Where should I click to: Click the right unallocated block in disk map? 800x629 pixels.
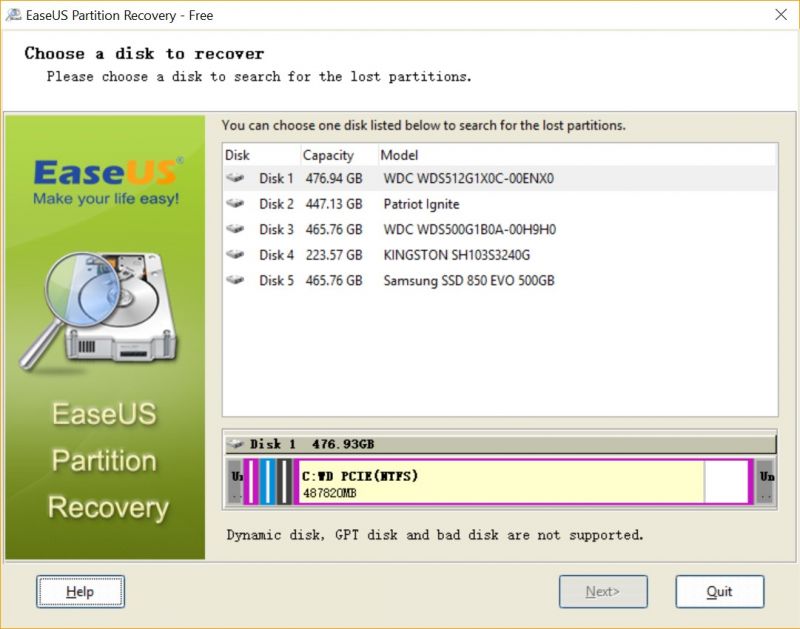click(766, 482)
